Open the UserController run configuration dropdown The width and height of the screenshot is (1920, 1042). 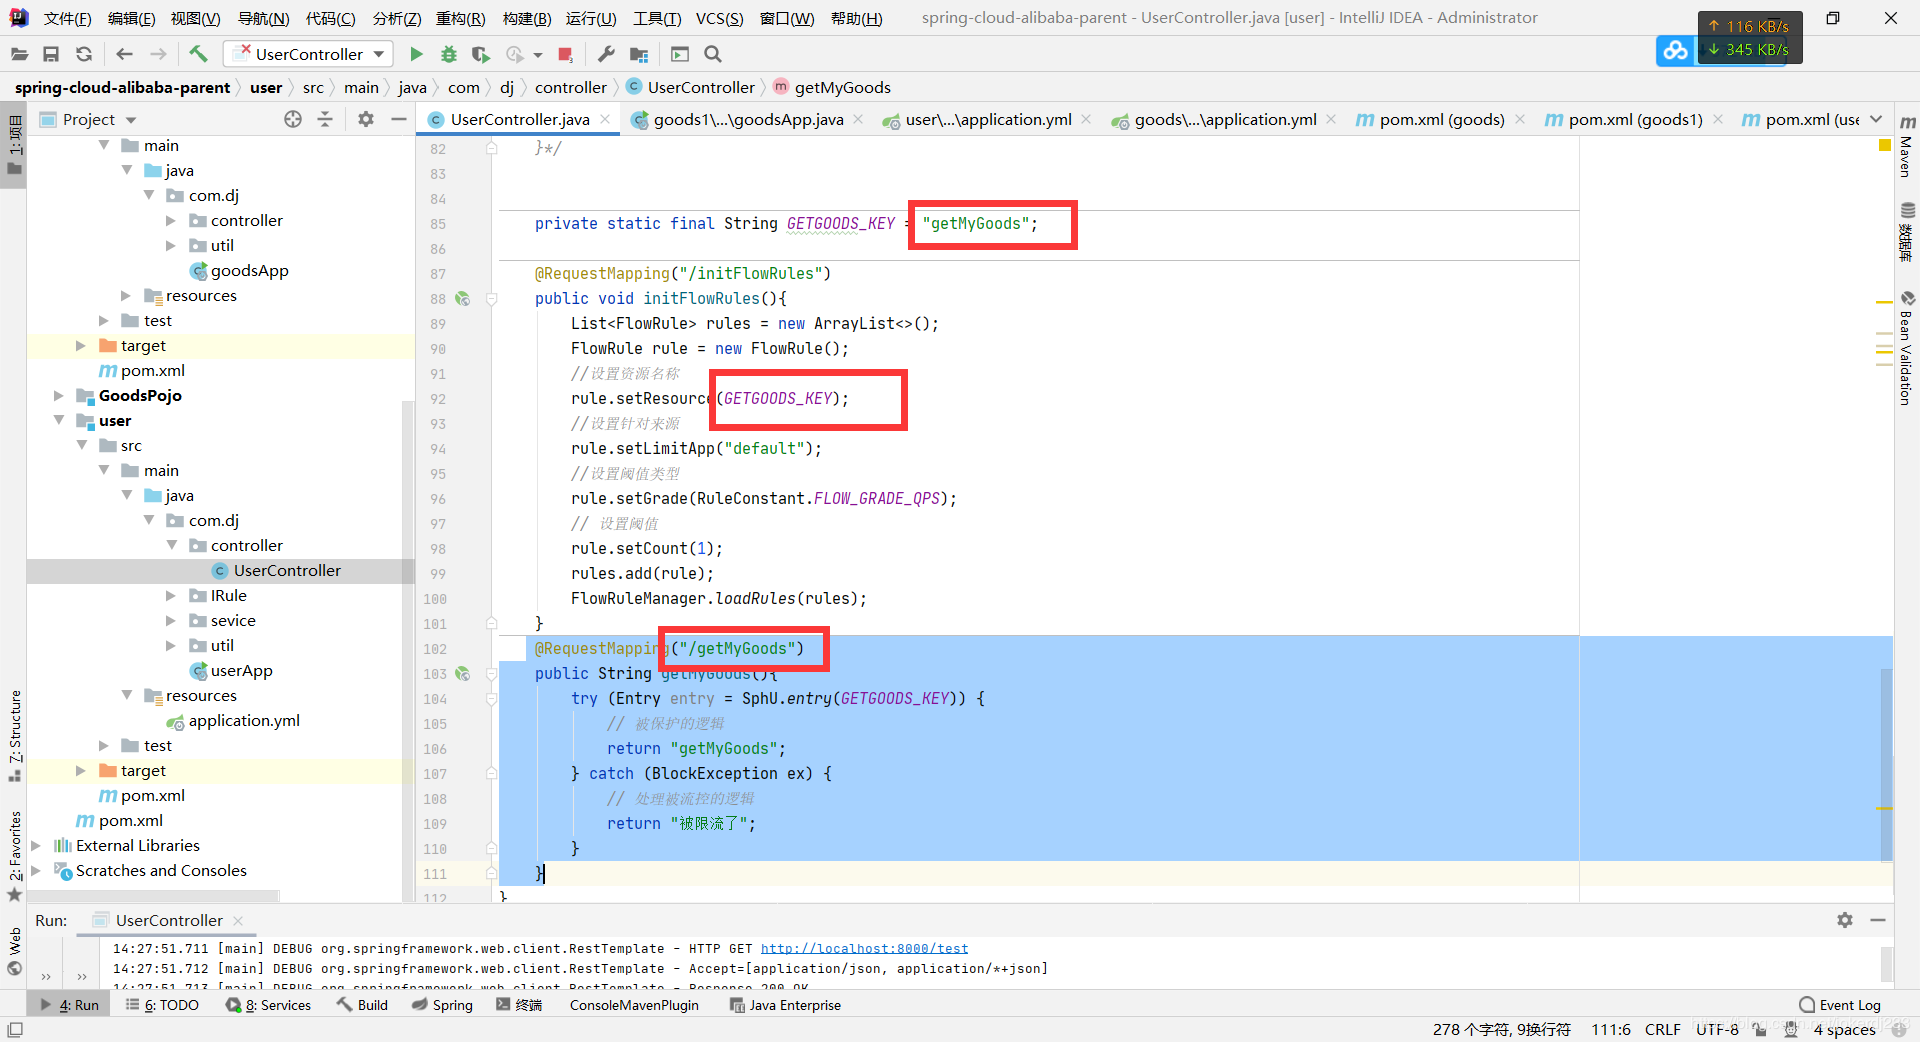tap(309, 54)
